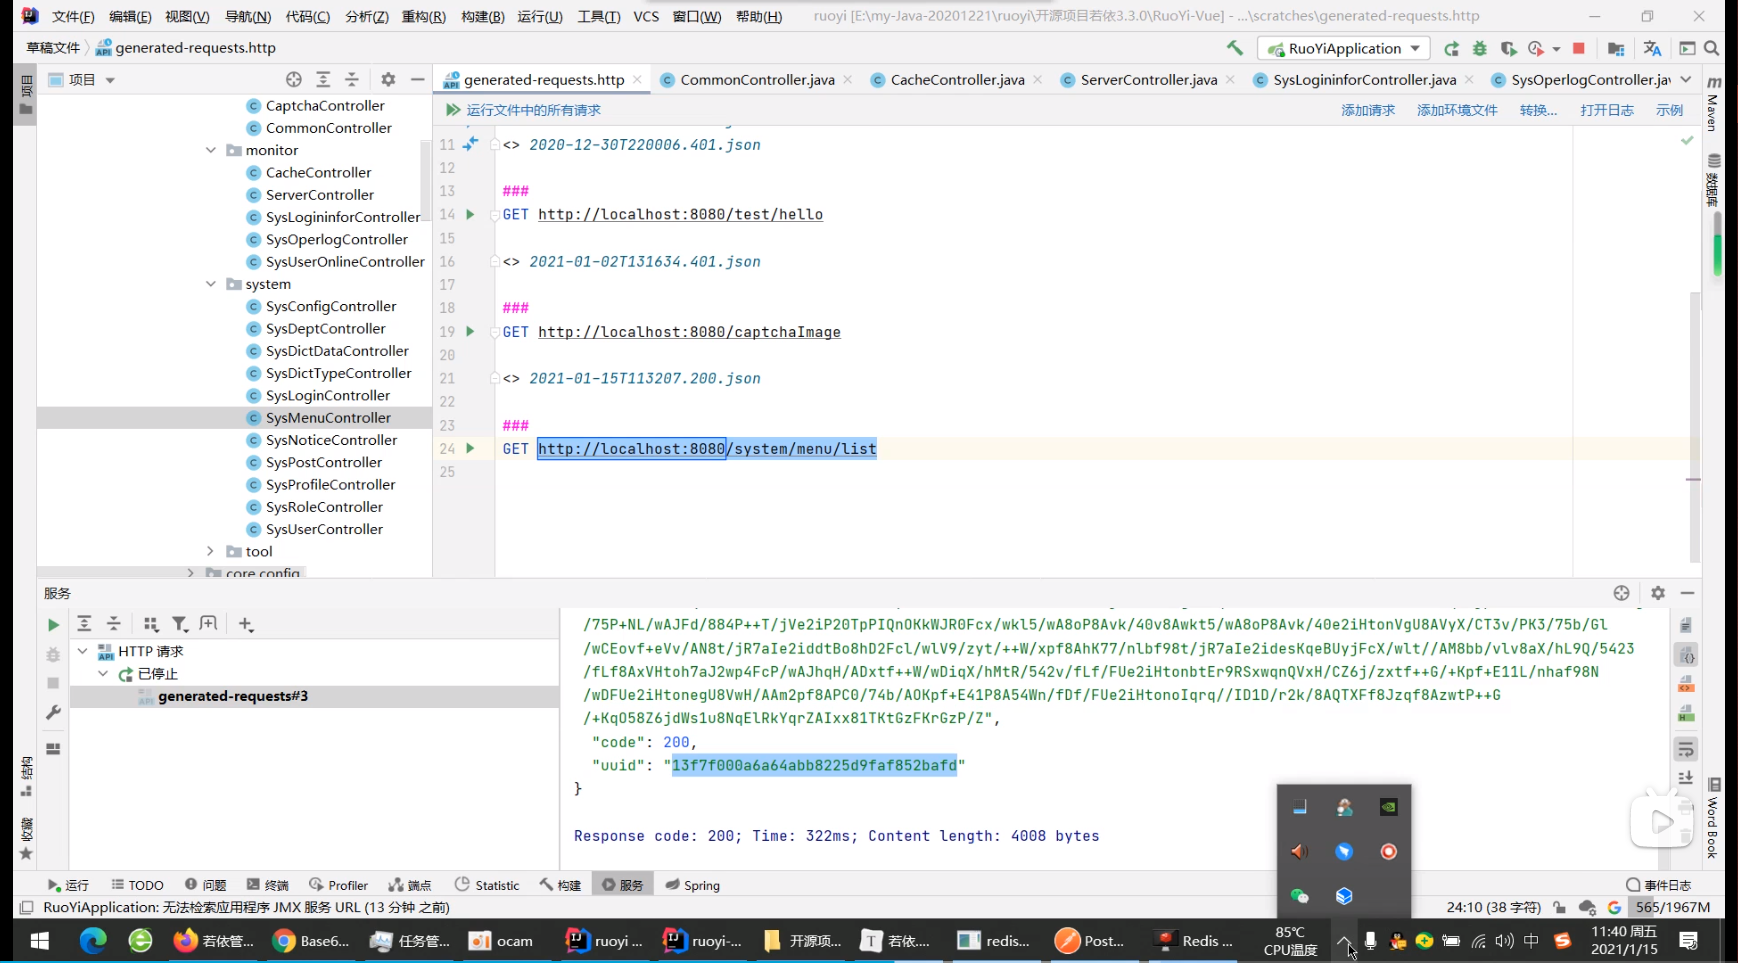Switch to SysLogininforController.java tab
Screen dimensions: 1738x963
pos(1364,80)
